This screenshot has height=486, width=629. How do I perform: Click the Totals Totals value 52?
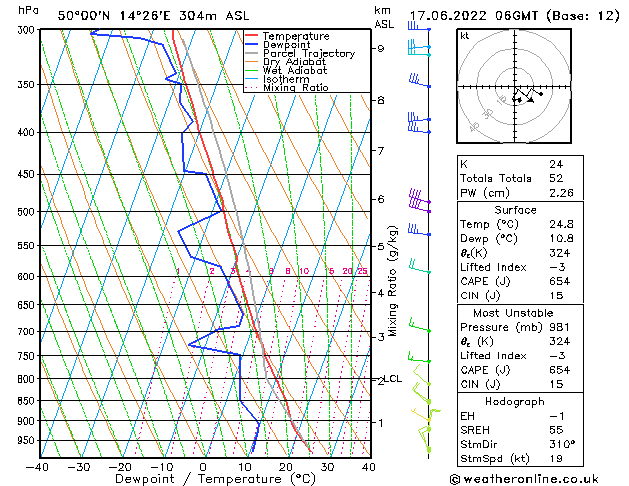(x=556, y=178)
